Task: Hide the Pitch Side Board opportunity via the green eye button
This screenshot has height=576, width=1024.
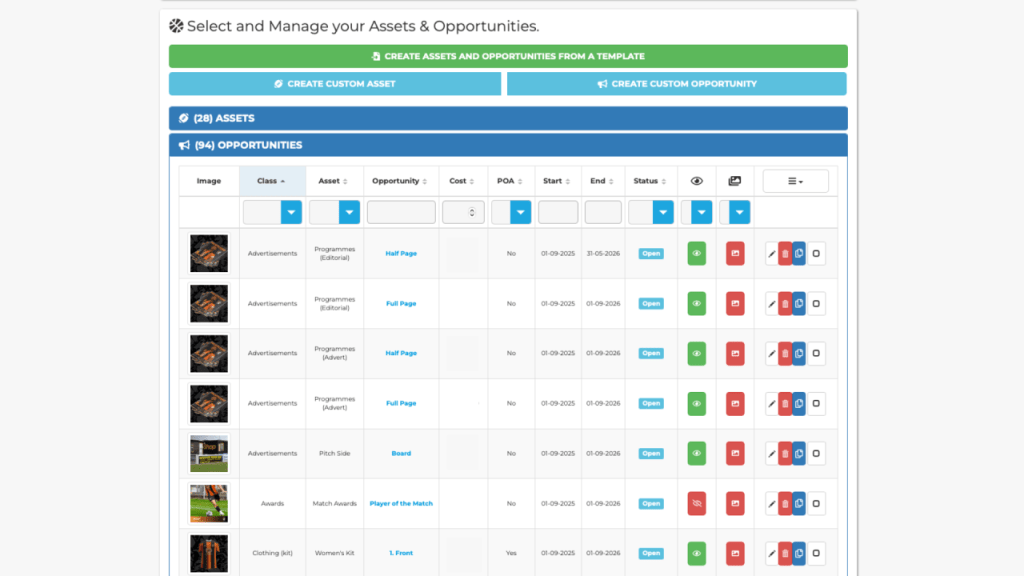Action: (697, 454)
